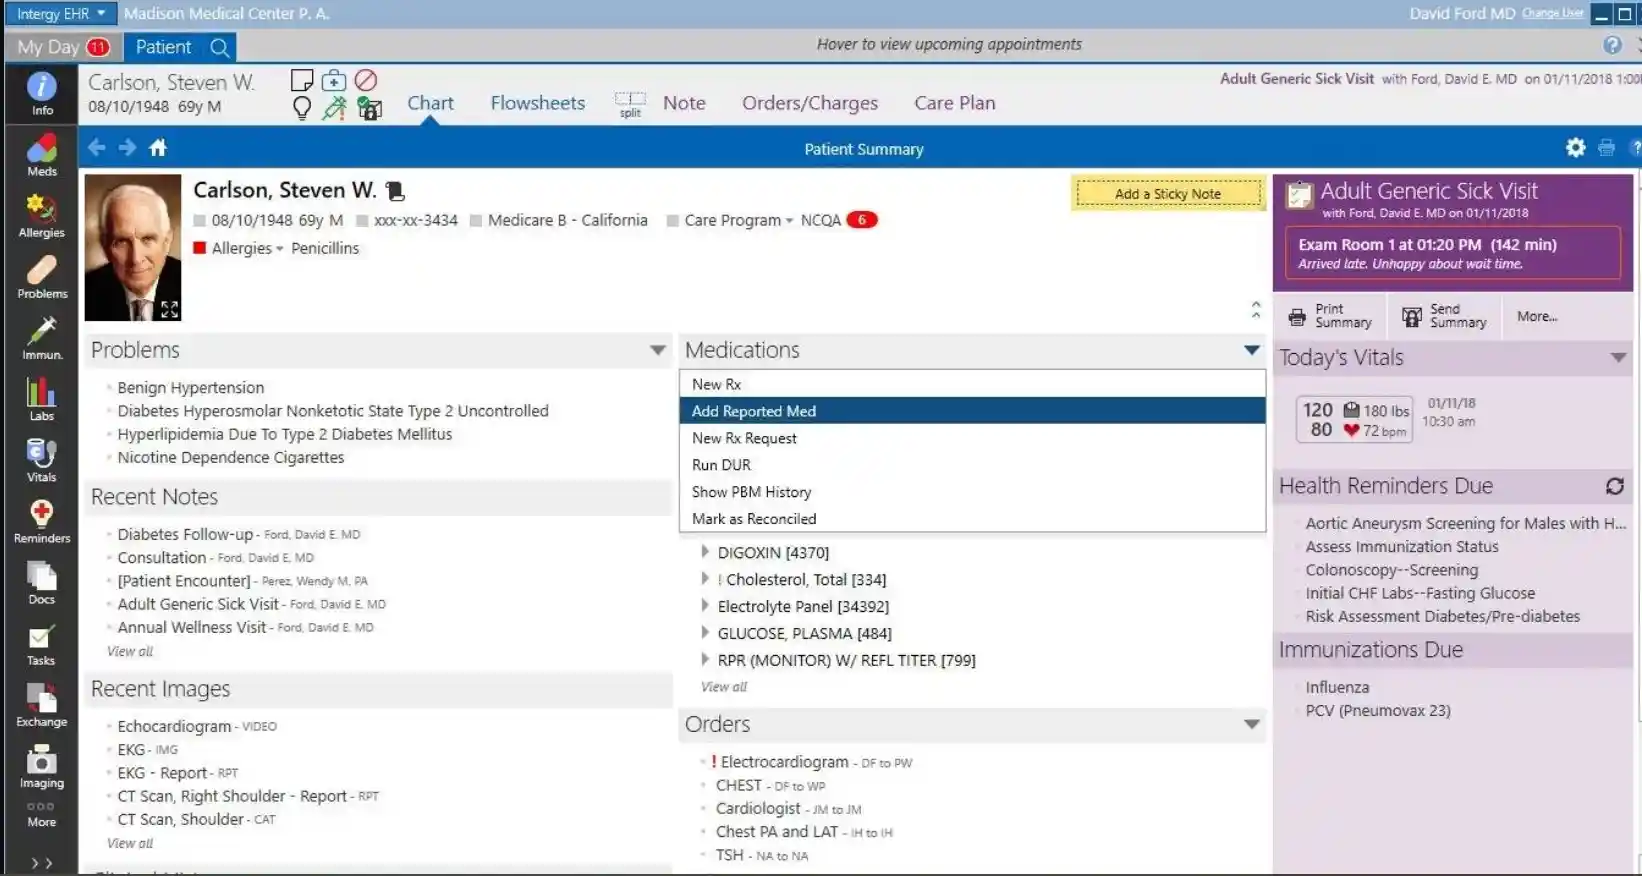Select Run DUR

click(x=972, y=465)
